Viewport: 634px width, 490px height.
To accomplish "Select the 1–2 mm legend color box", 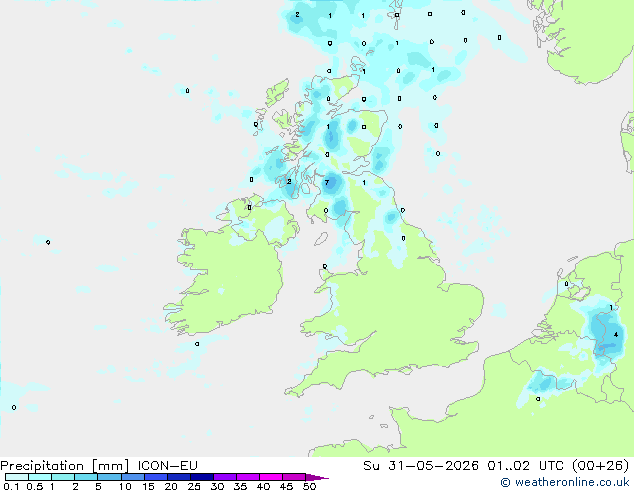I will (63, 477).
